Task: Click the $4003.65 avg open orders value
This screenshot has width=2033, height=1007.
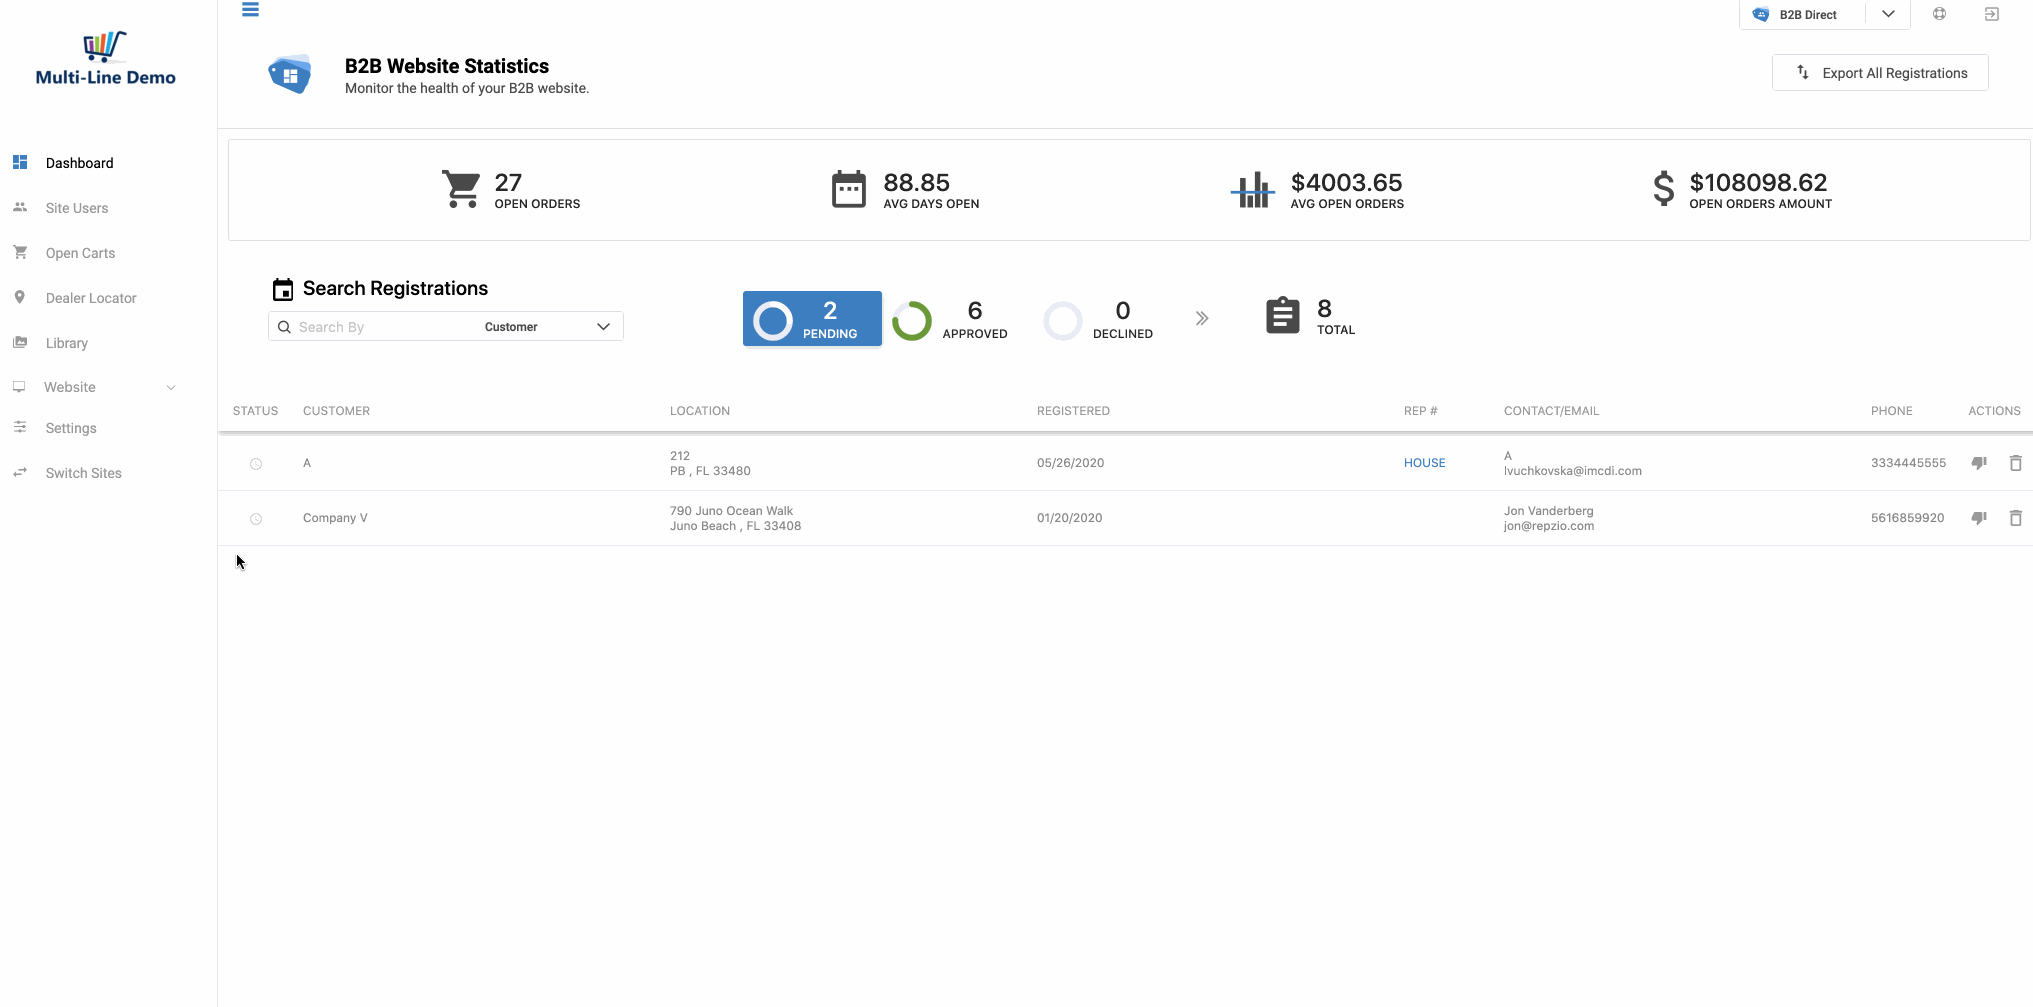Action: pyautogui.click(x=1346, y=183)
